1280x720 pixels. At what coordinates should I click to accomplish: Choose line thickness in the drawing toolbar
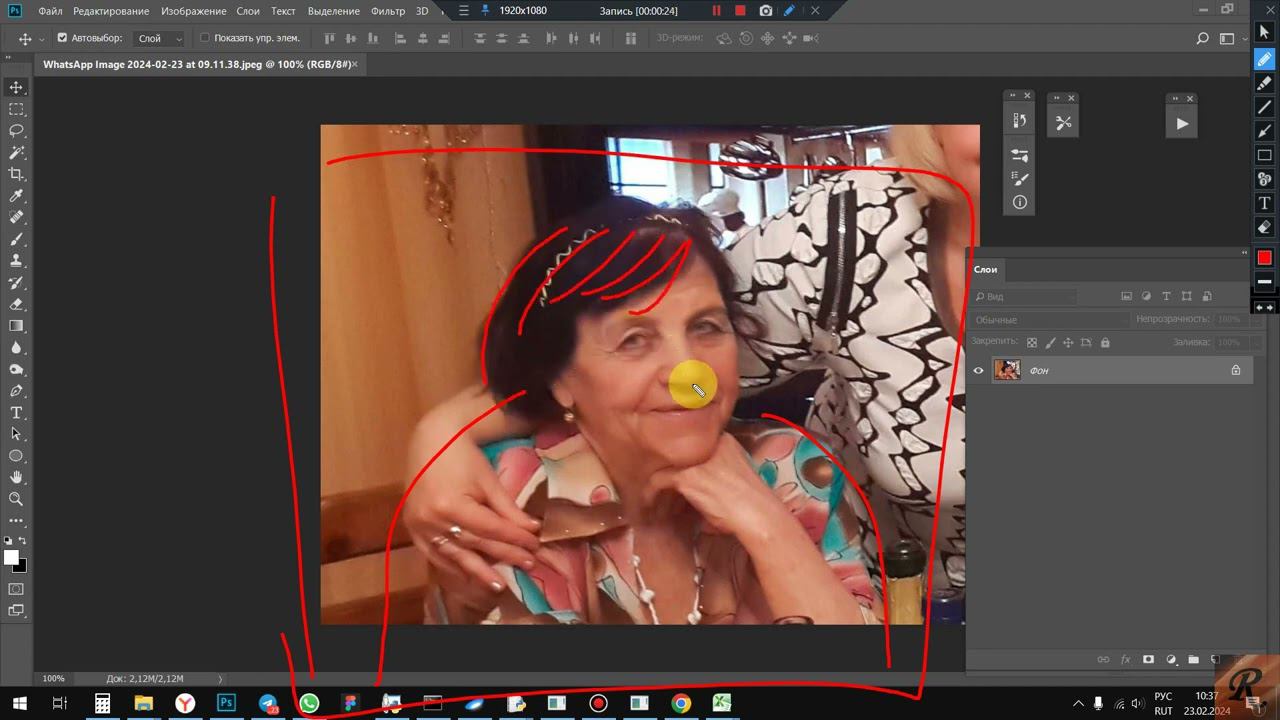(x=1264, y=282)
